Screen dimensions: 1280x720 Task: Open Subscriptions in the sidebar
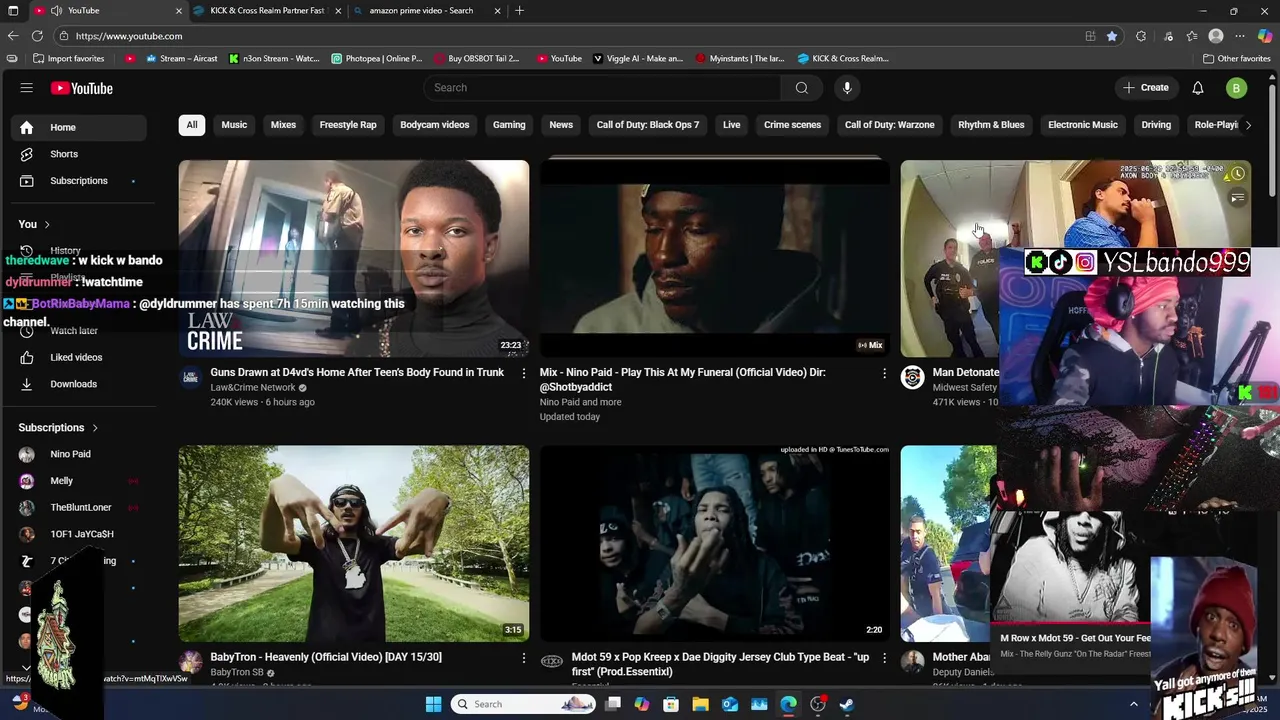tap(80, 181)
